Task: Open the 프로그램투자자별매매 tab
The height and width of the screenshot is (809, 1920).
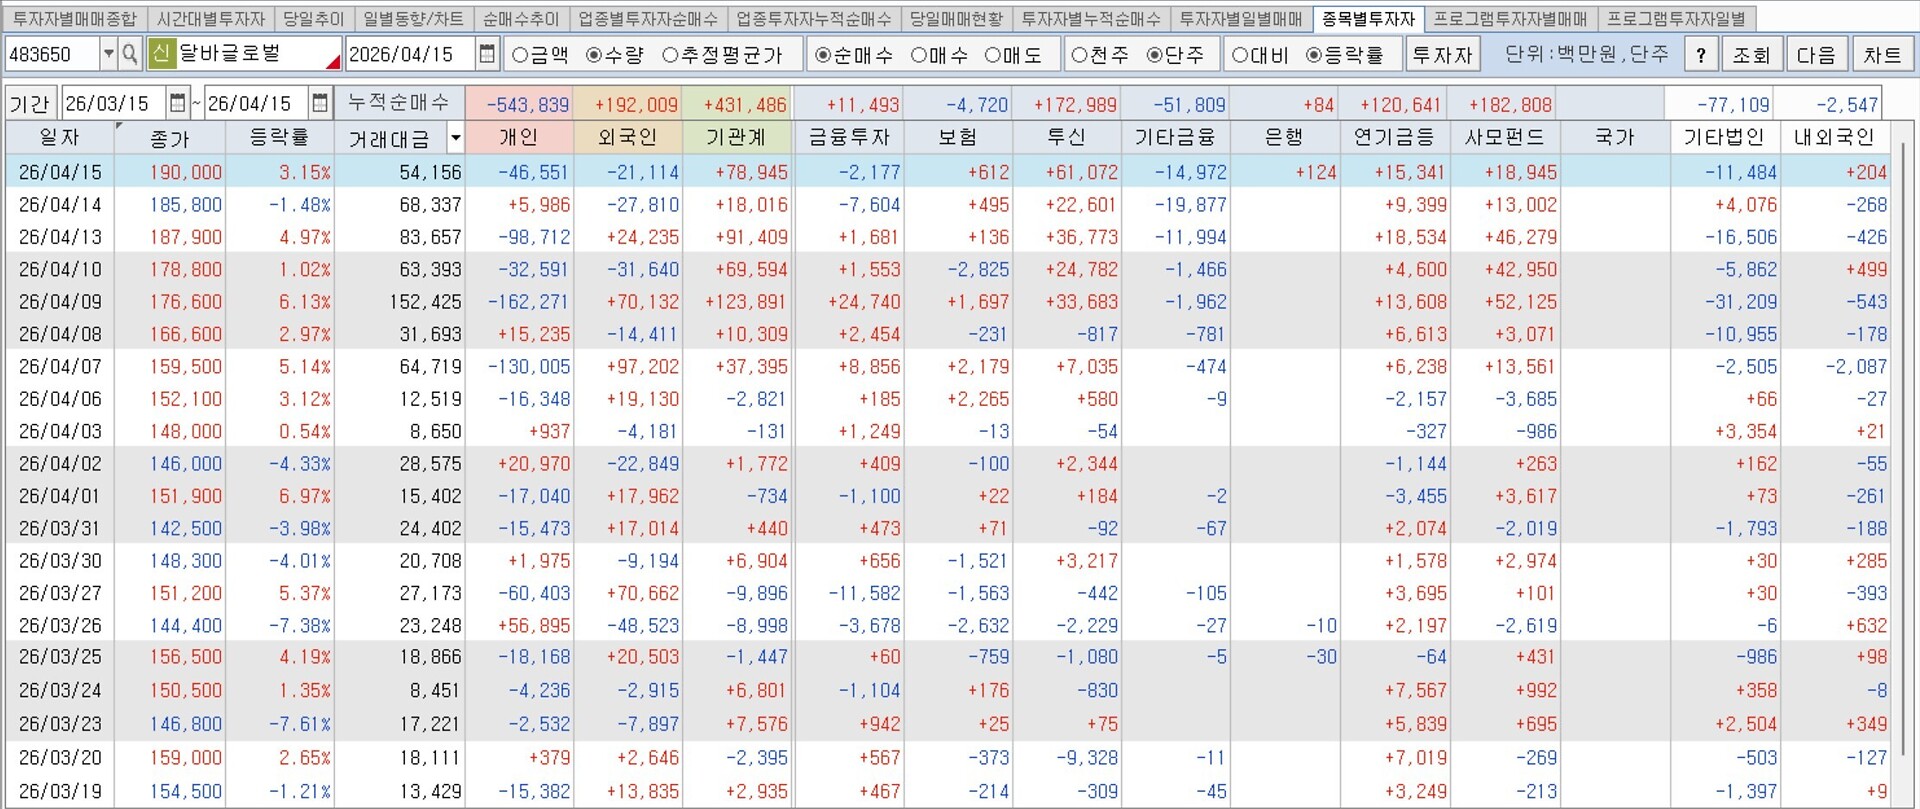Action: pyautogui.click(x=1510, y=19)
